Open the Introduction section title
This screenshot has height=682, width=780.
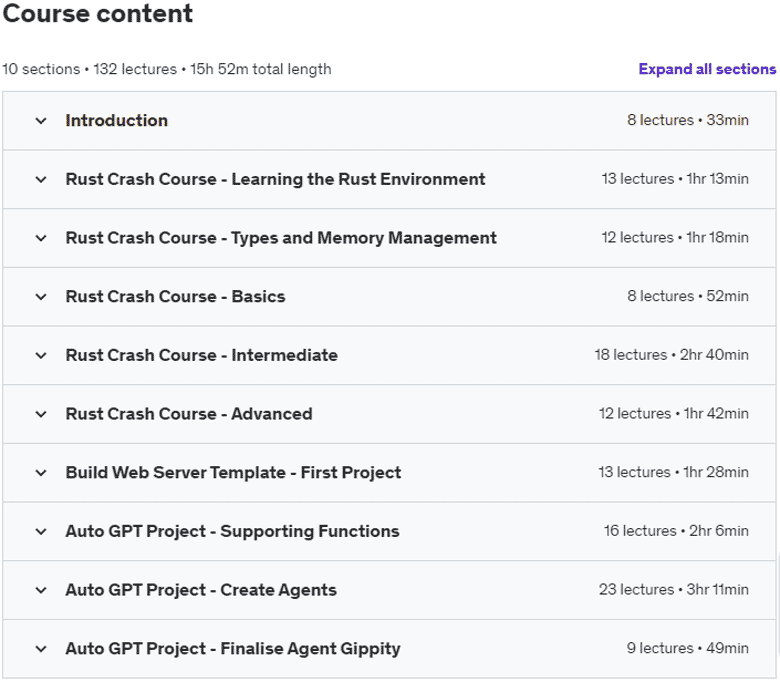coord(116,120)
